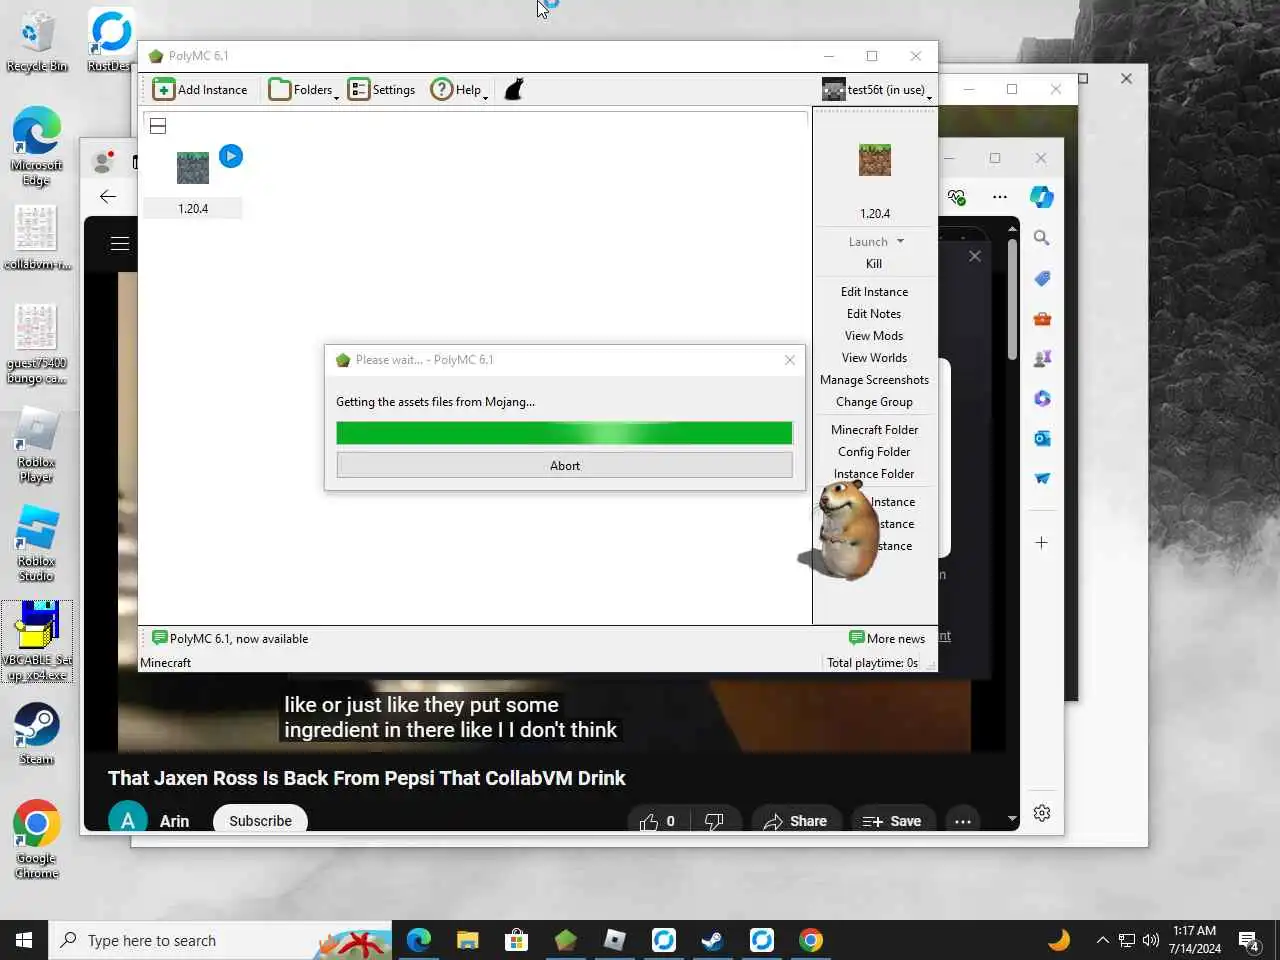This screenshot has height=960, width=1280.
Task: Click the dislike thumbs down button
Action: [x=714, y=821]
